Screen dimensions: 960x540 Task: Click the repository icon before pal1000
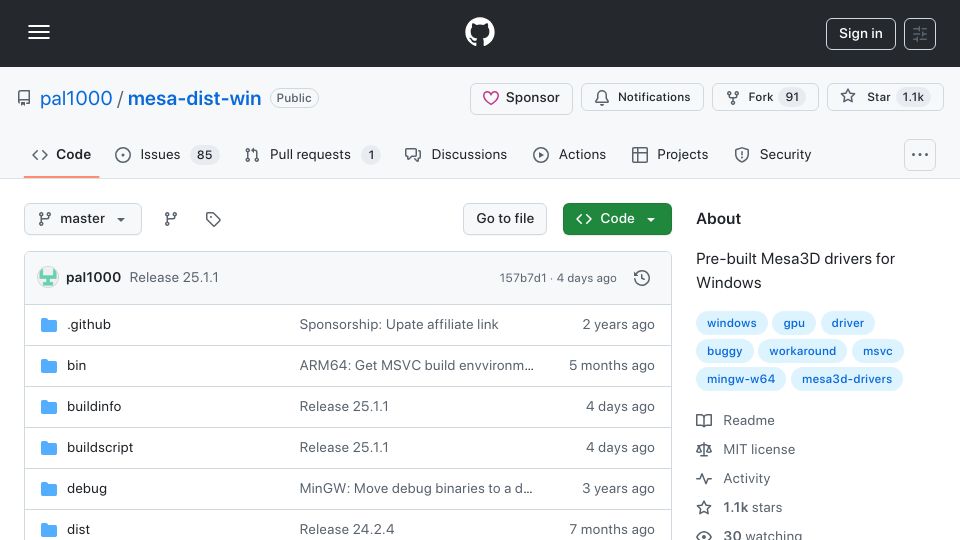(x=24, y=98)
